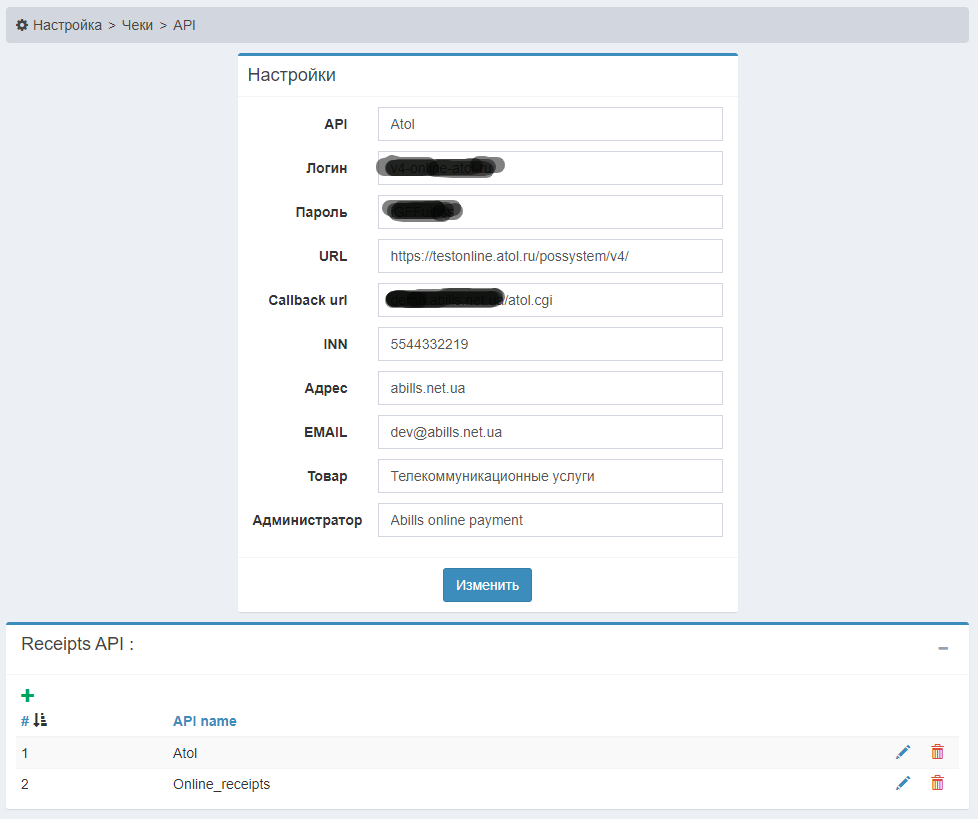Click the settings gear icon in breadcrumb

[22, 25]
